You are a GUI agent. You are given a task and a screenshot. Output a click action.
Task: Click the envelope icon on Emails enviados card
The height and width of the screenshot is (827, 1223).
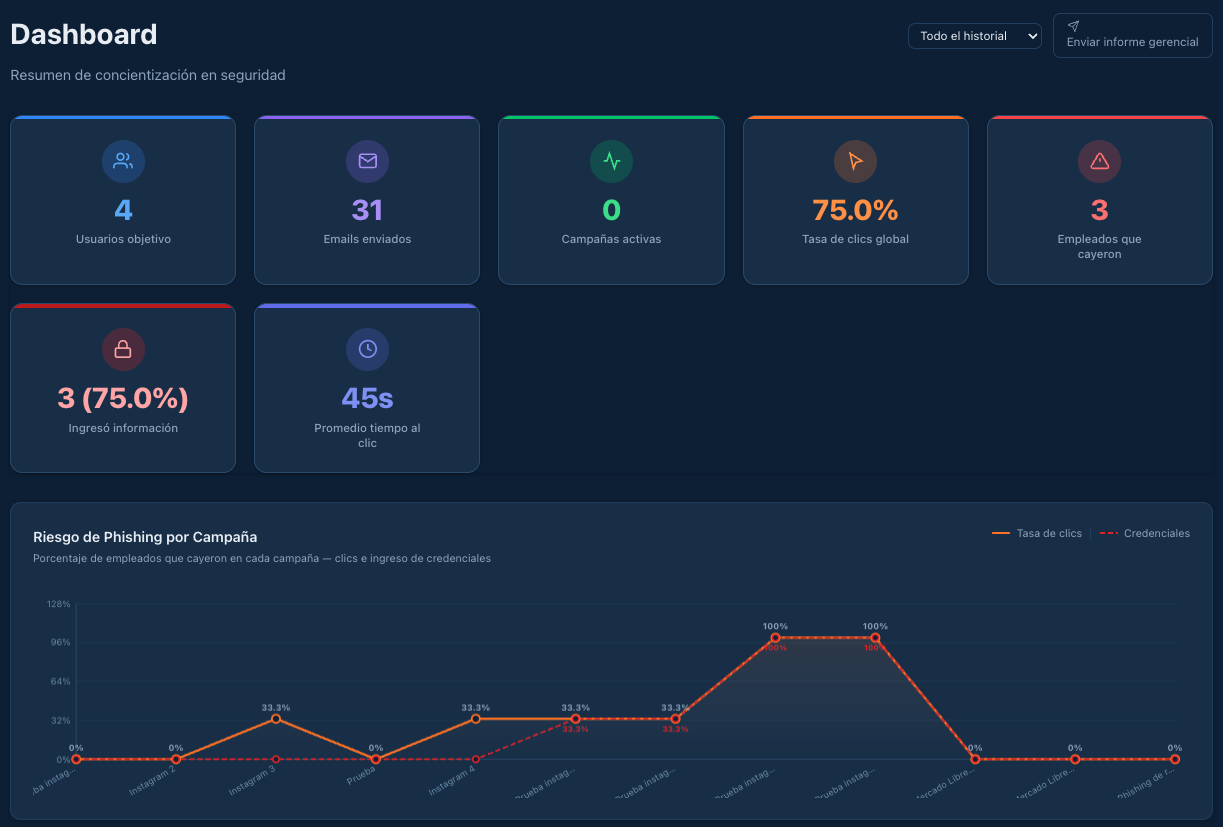pos(367,161)
